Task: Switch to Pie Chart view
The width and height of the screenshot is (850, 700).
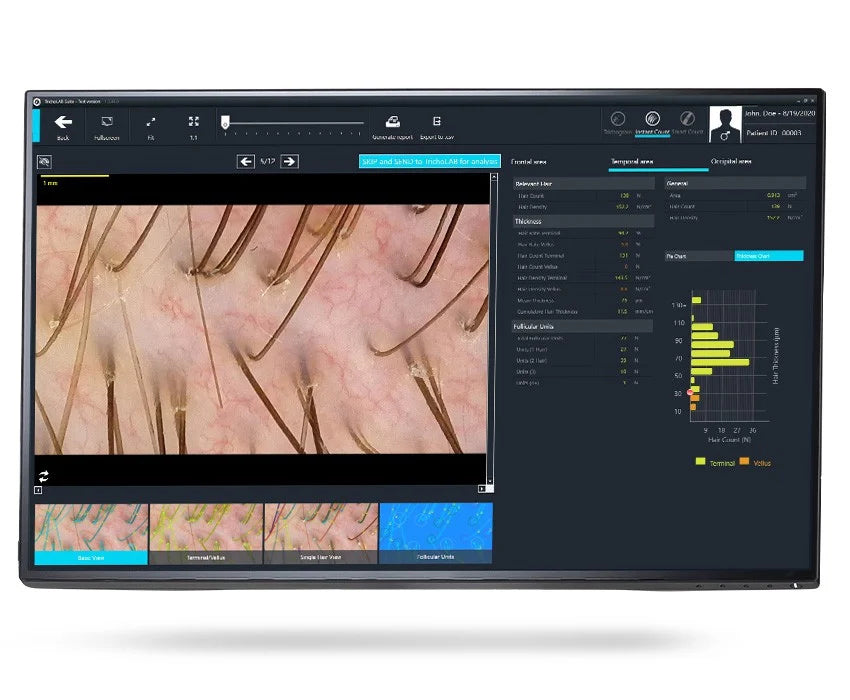Action: (699, 256)
